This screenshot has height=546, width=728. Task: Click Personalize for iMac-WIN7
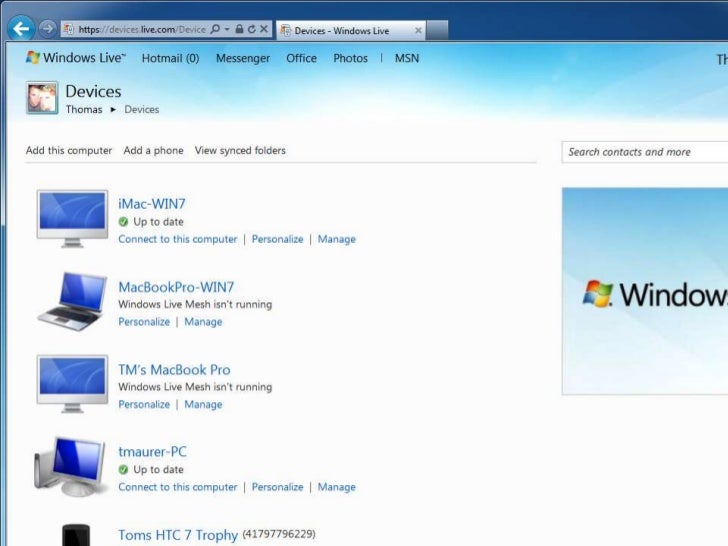click(x=278, y=239)
